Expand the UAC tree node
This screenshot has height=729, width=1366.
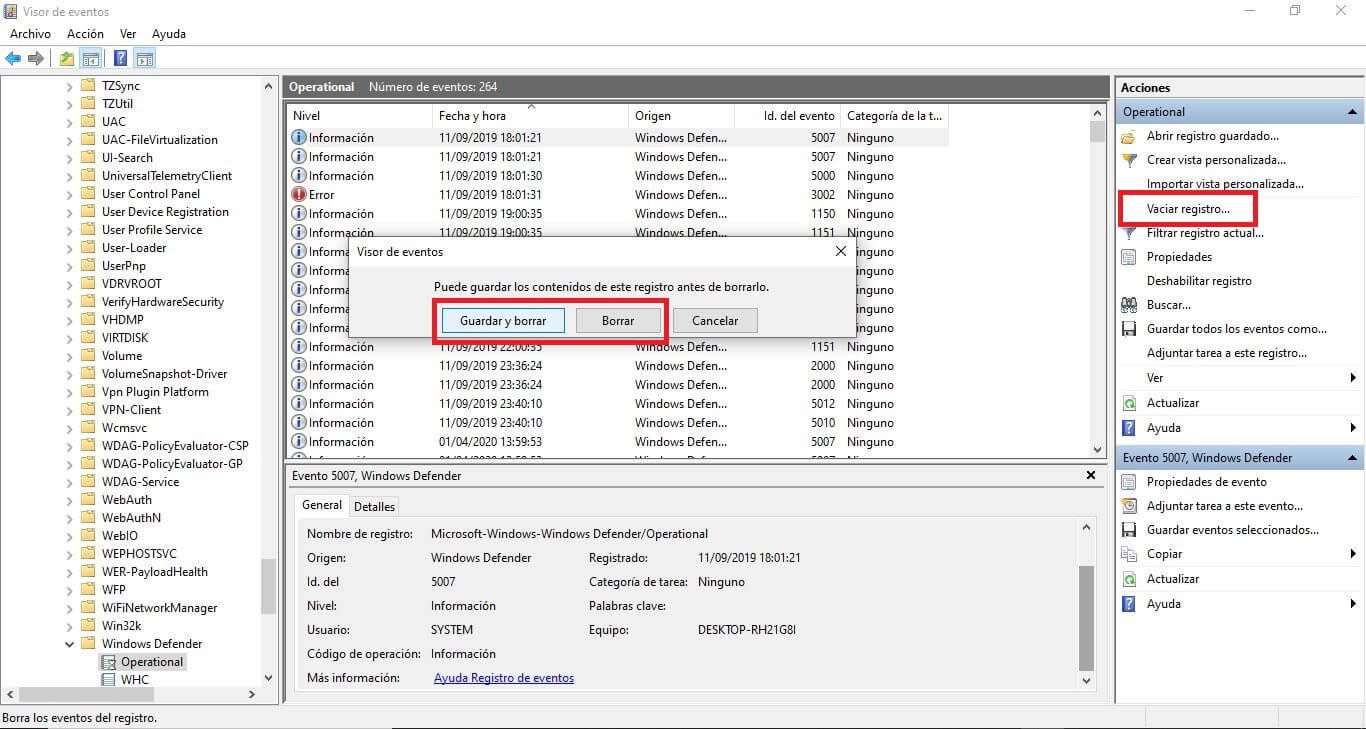pyautogui.click(x=69, y=122)
